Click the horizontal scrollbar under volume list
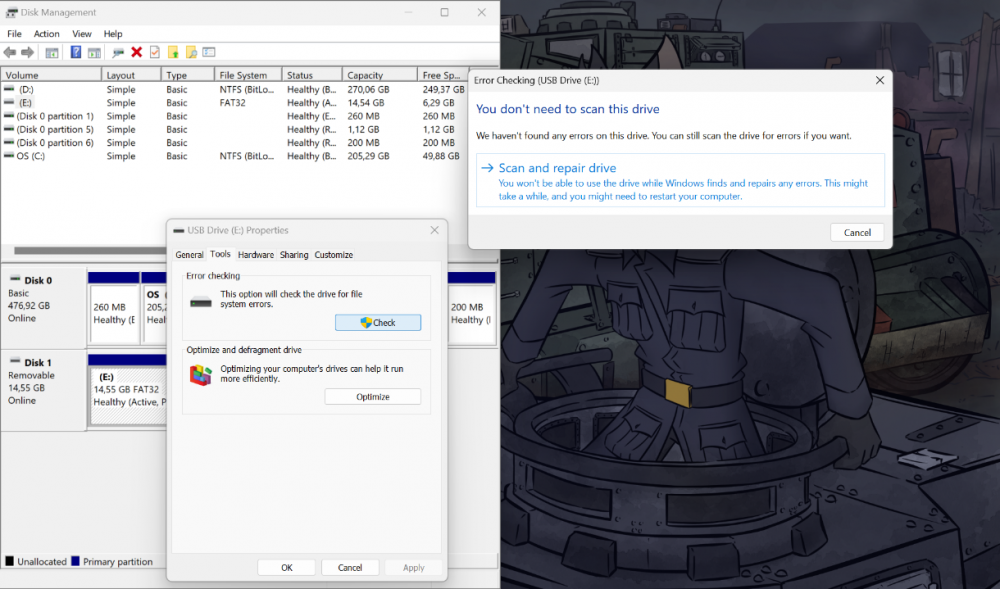The width and height of the screenshot is (1000, 589). [90, 251]
